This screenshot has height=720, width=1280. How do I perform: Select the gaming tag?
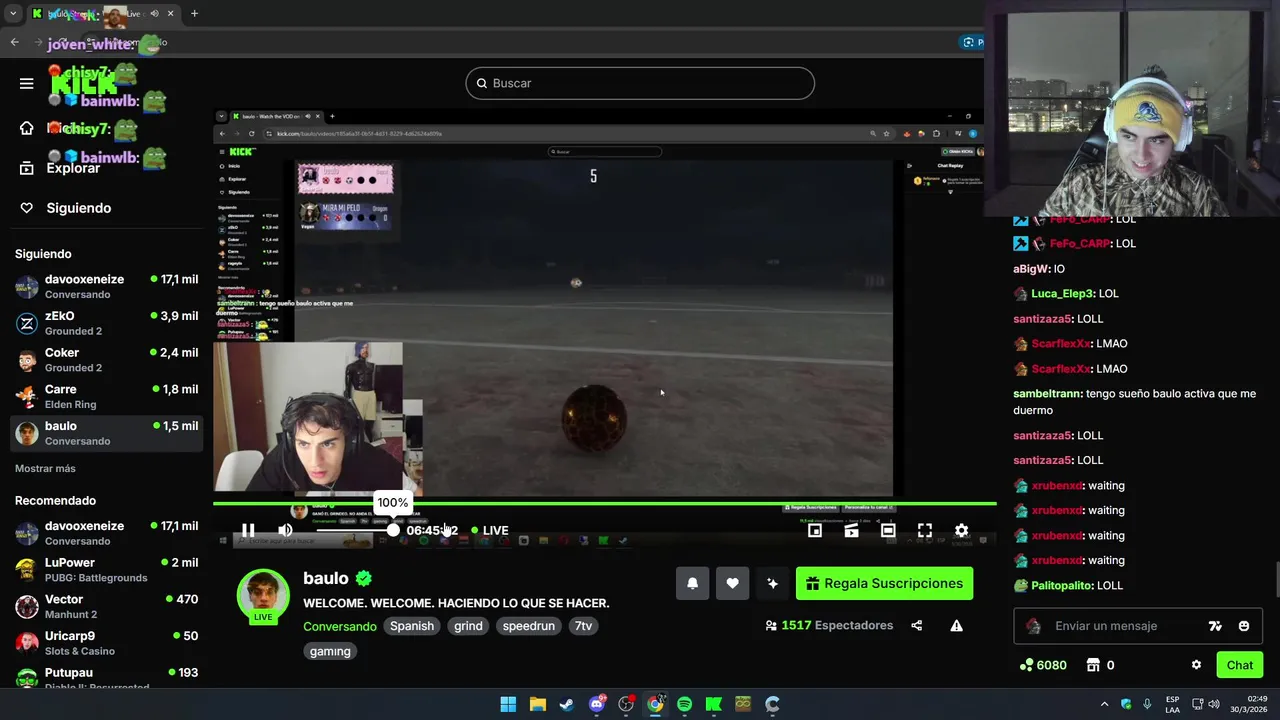tap(330, 651)
